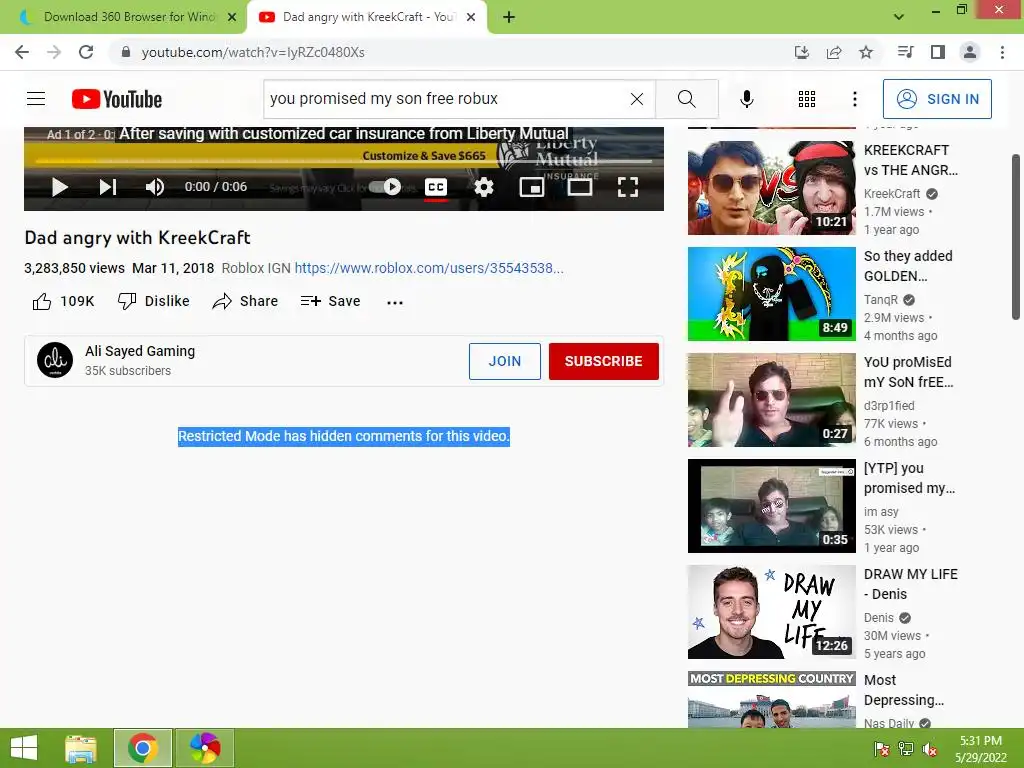Clear the search box with the X
Viewport: 1024px width, 768px height.
637,99
